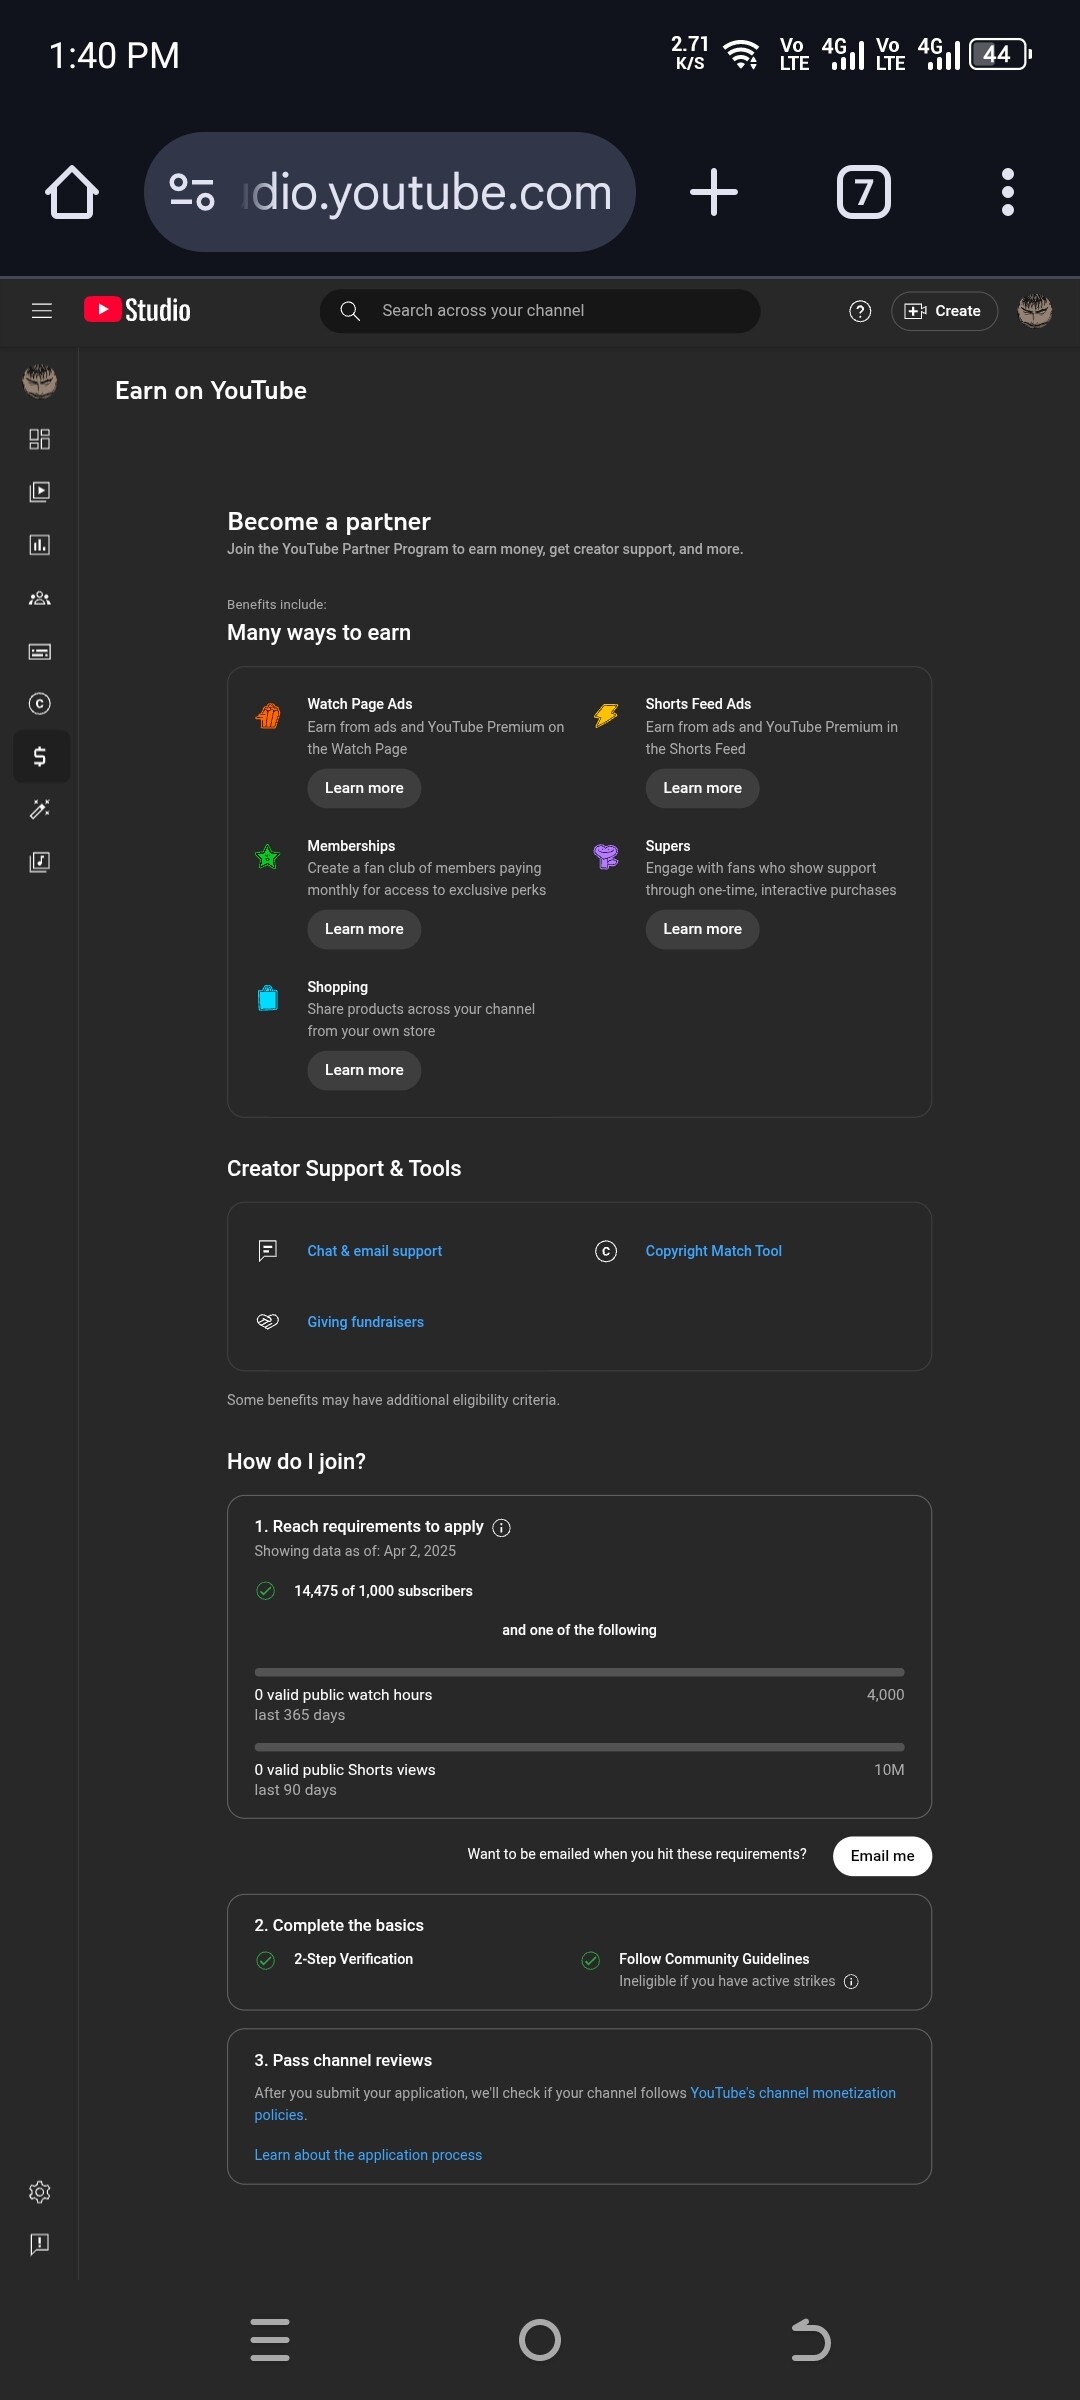Open the Content sidebar icon

click(x=40, y=492)
